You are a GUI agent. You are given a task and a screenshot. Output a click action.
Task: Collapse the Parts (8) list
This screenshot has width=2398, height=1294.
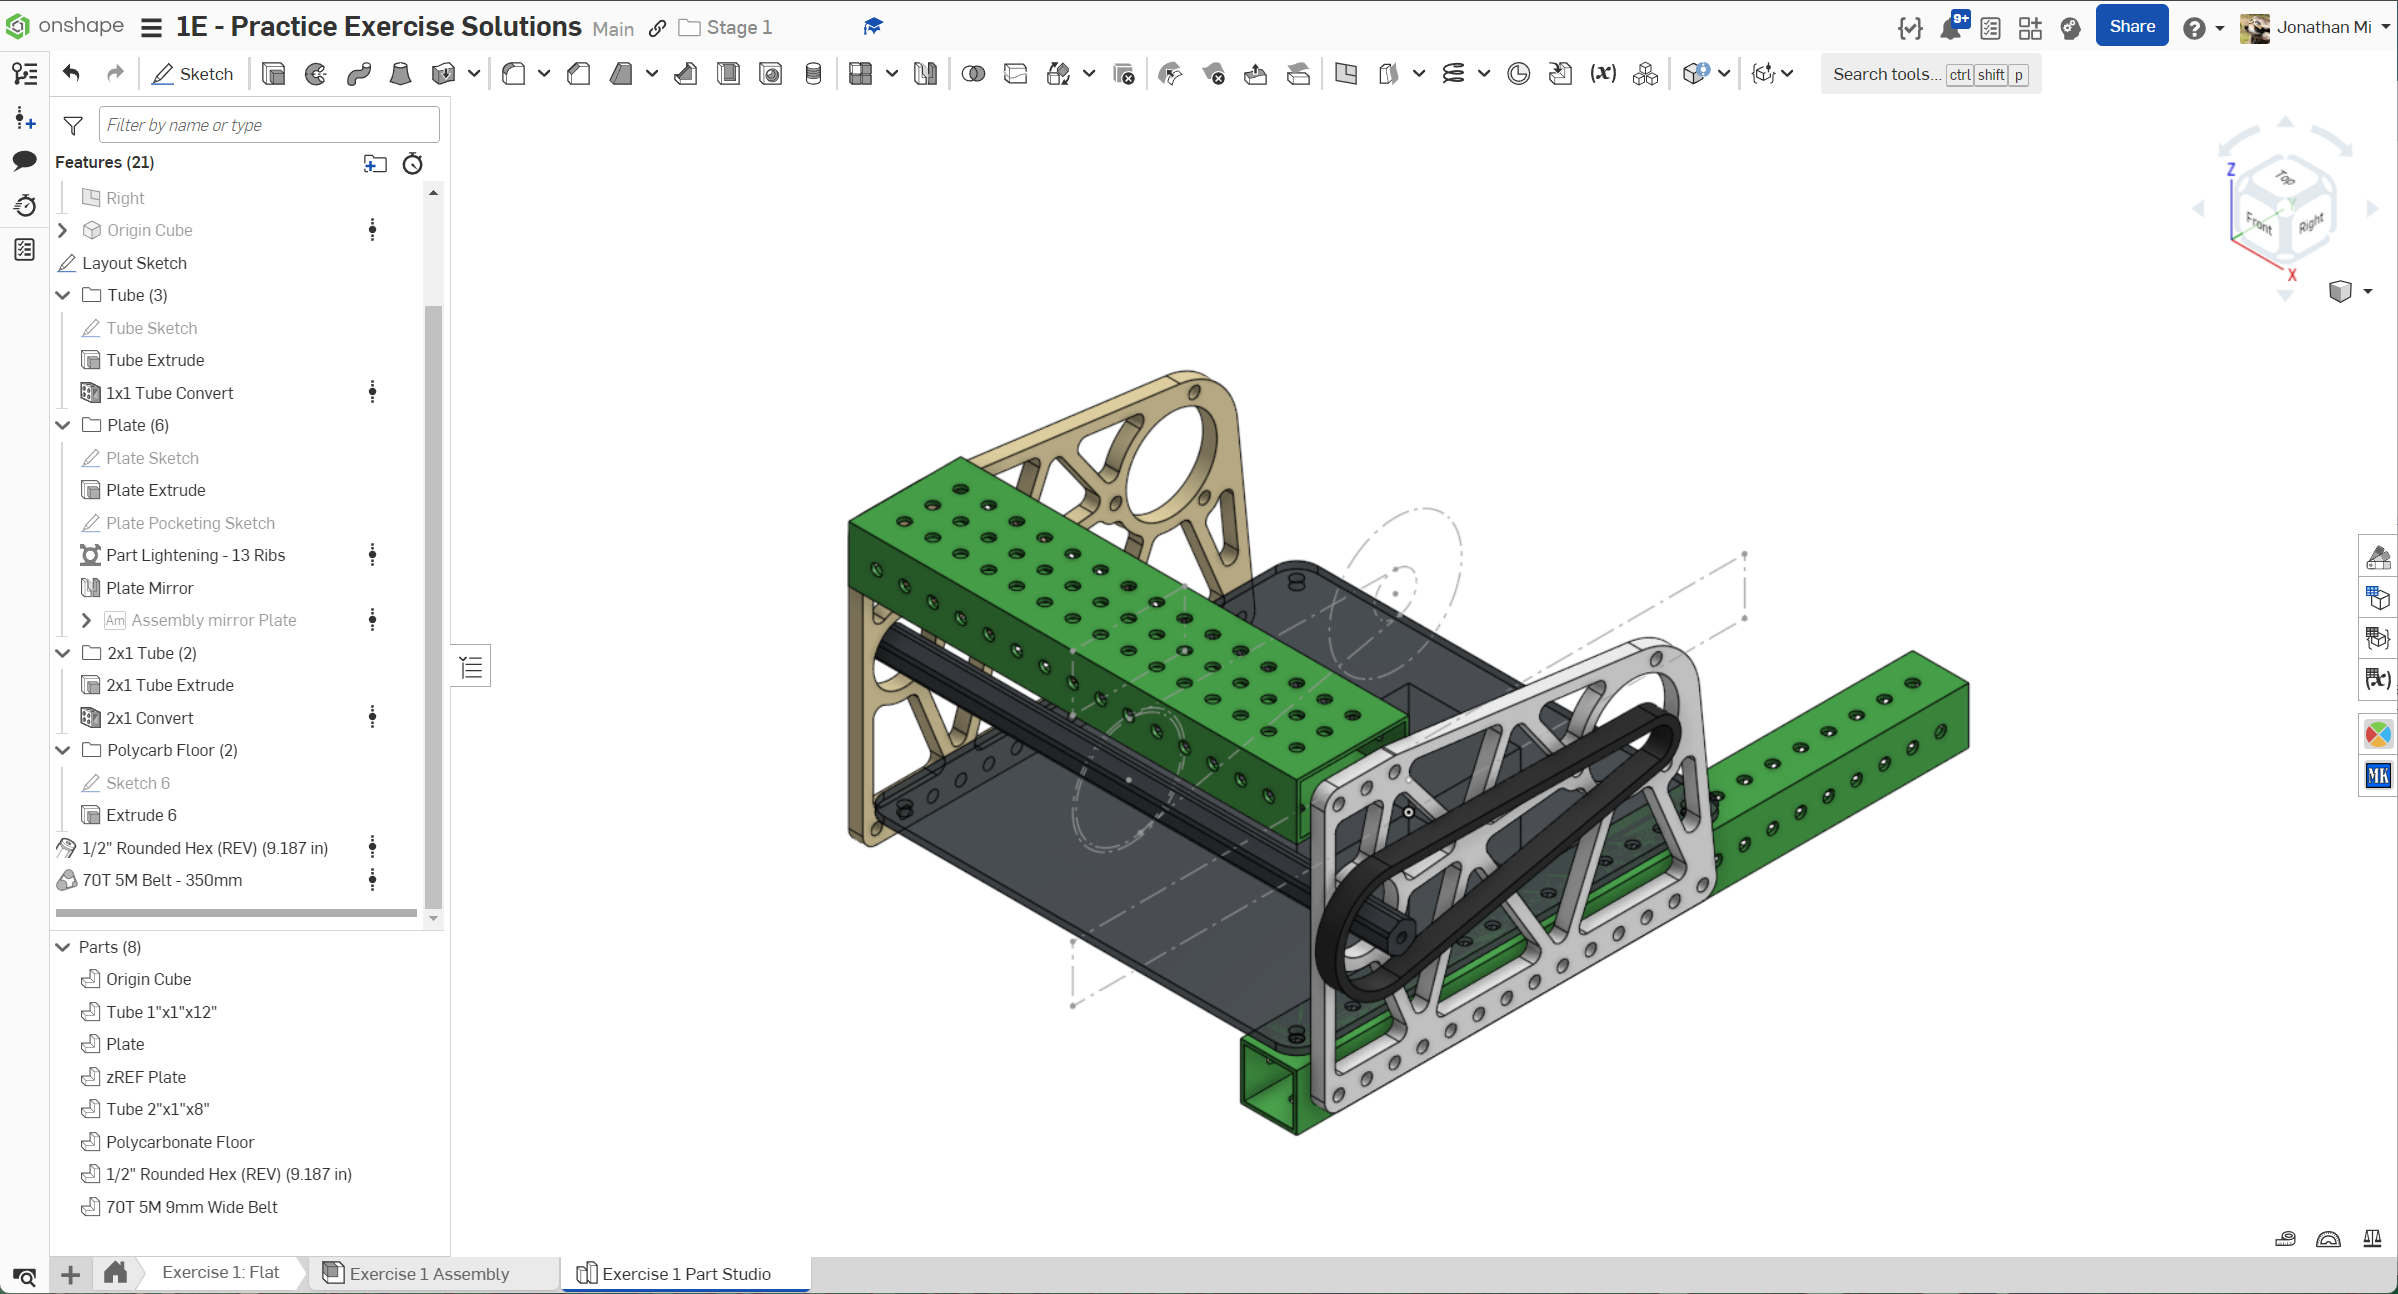pyautogui.click(x=63, y=947)
